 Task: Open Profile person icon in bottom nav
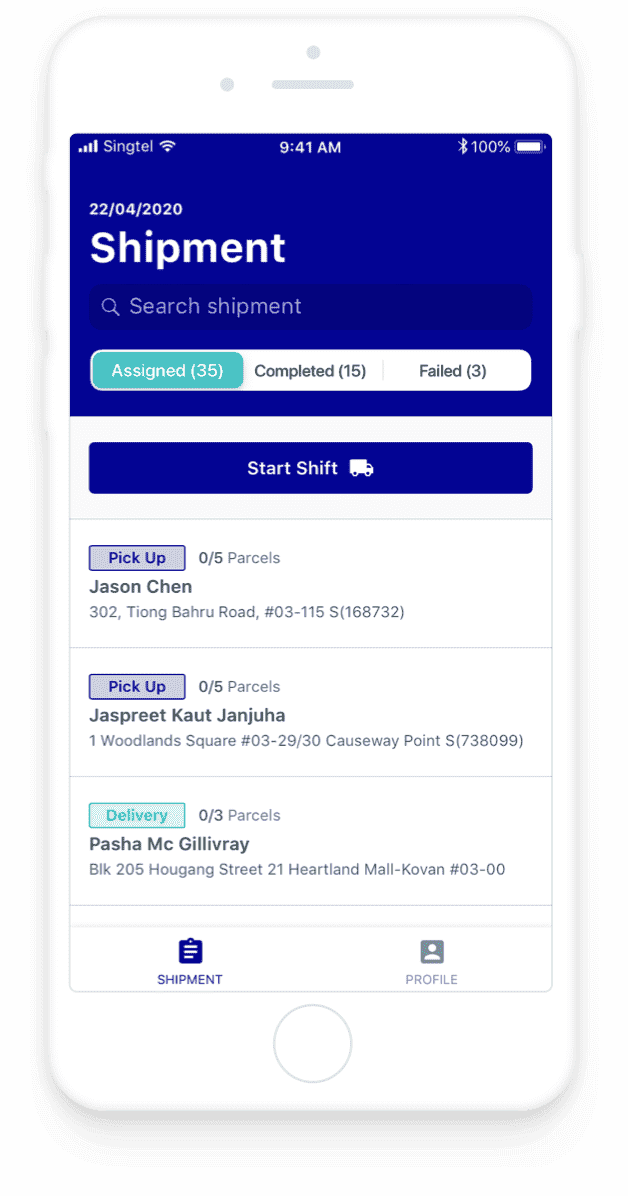(432, 951)
